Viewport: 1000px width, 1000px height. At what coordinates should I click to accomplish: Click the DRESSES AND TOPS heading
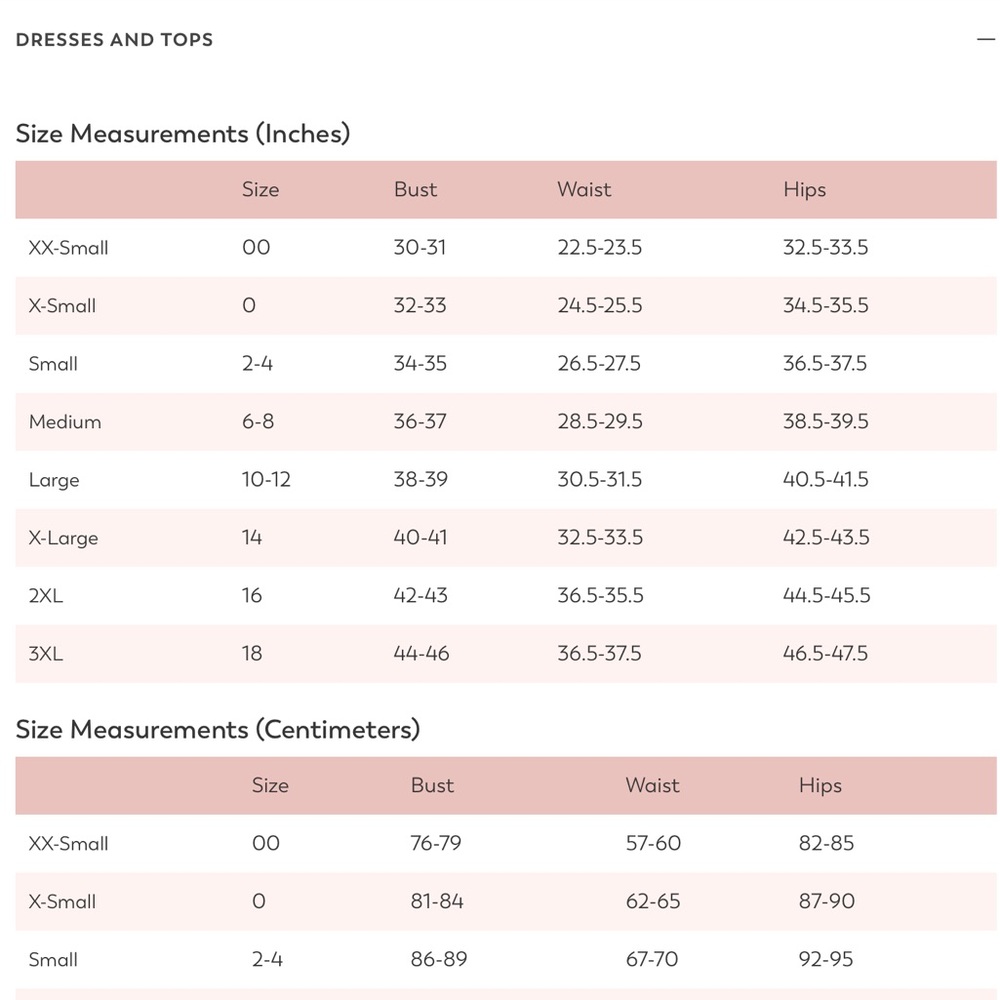(114, 40)
